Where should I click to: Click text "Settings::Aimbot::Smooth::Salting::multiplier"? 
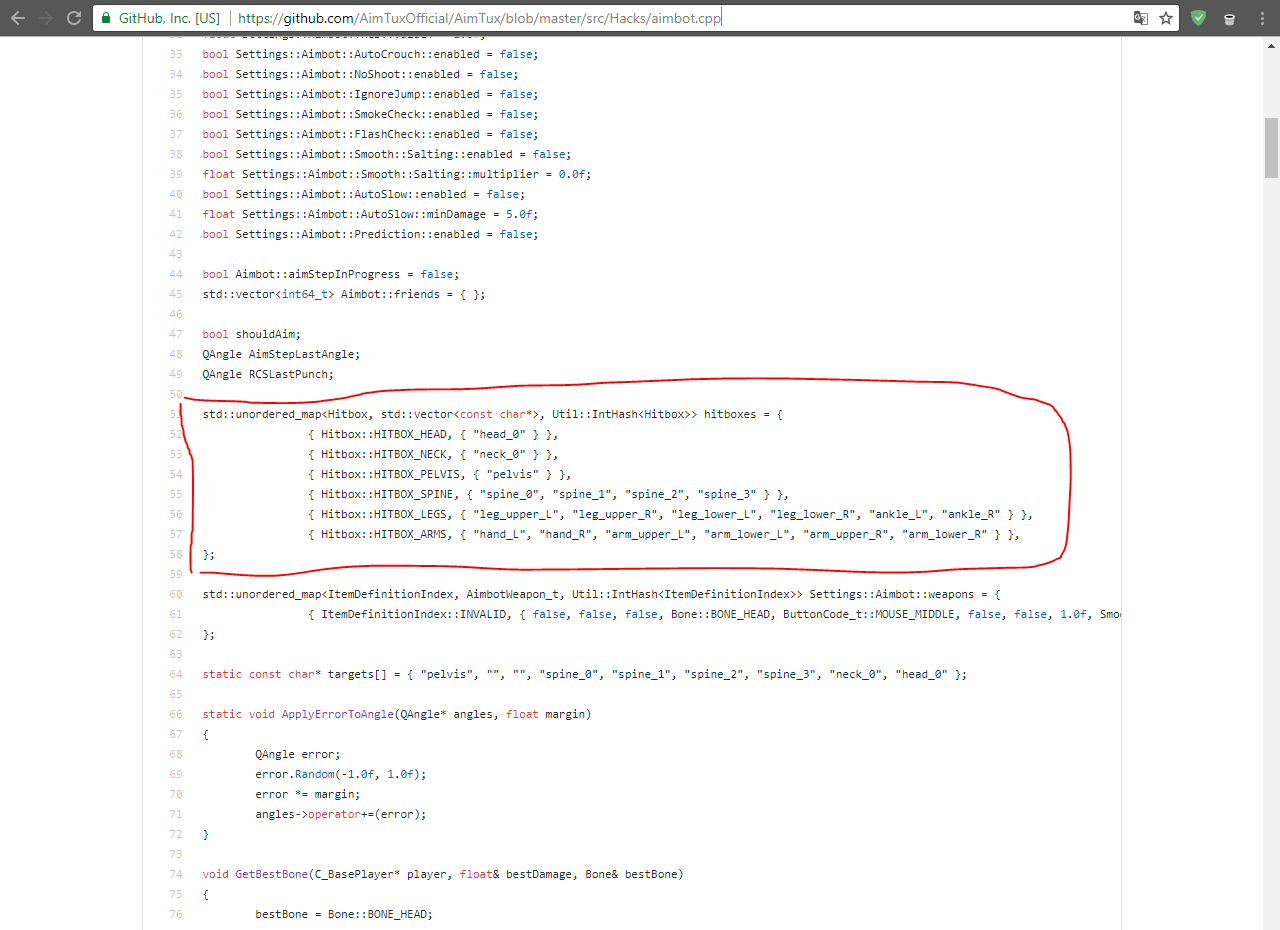point(390,174)
